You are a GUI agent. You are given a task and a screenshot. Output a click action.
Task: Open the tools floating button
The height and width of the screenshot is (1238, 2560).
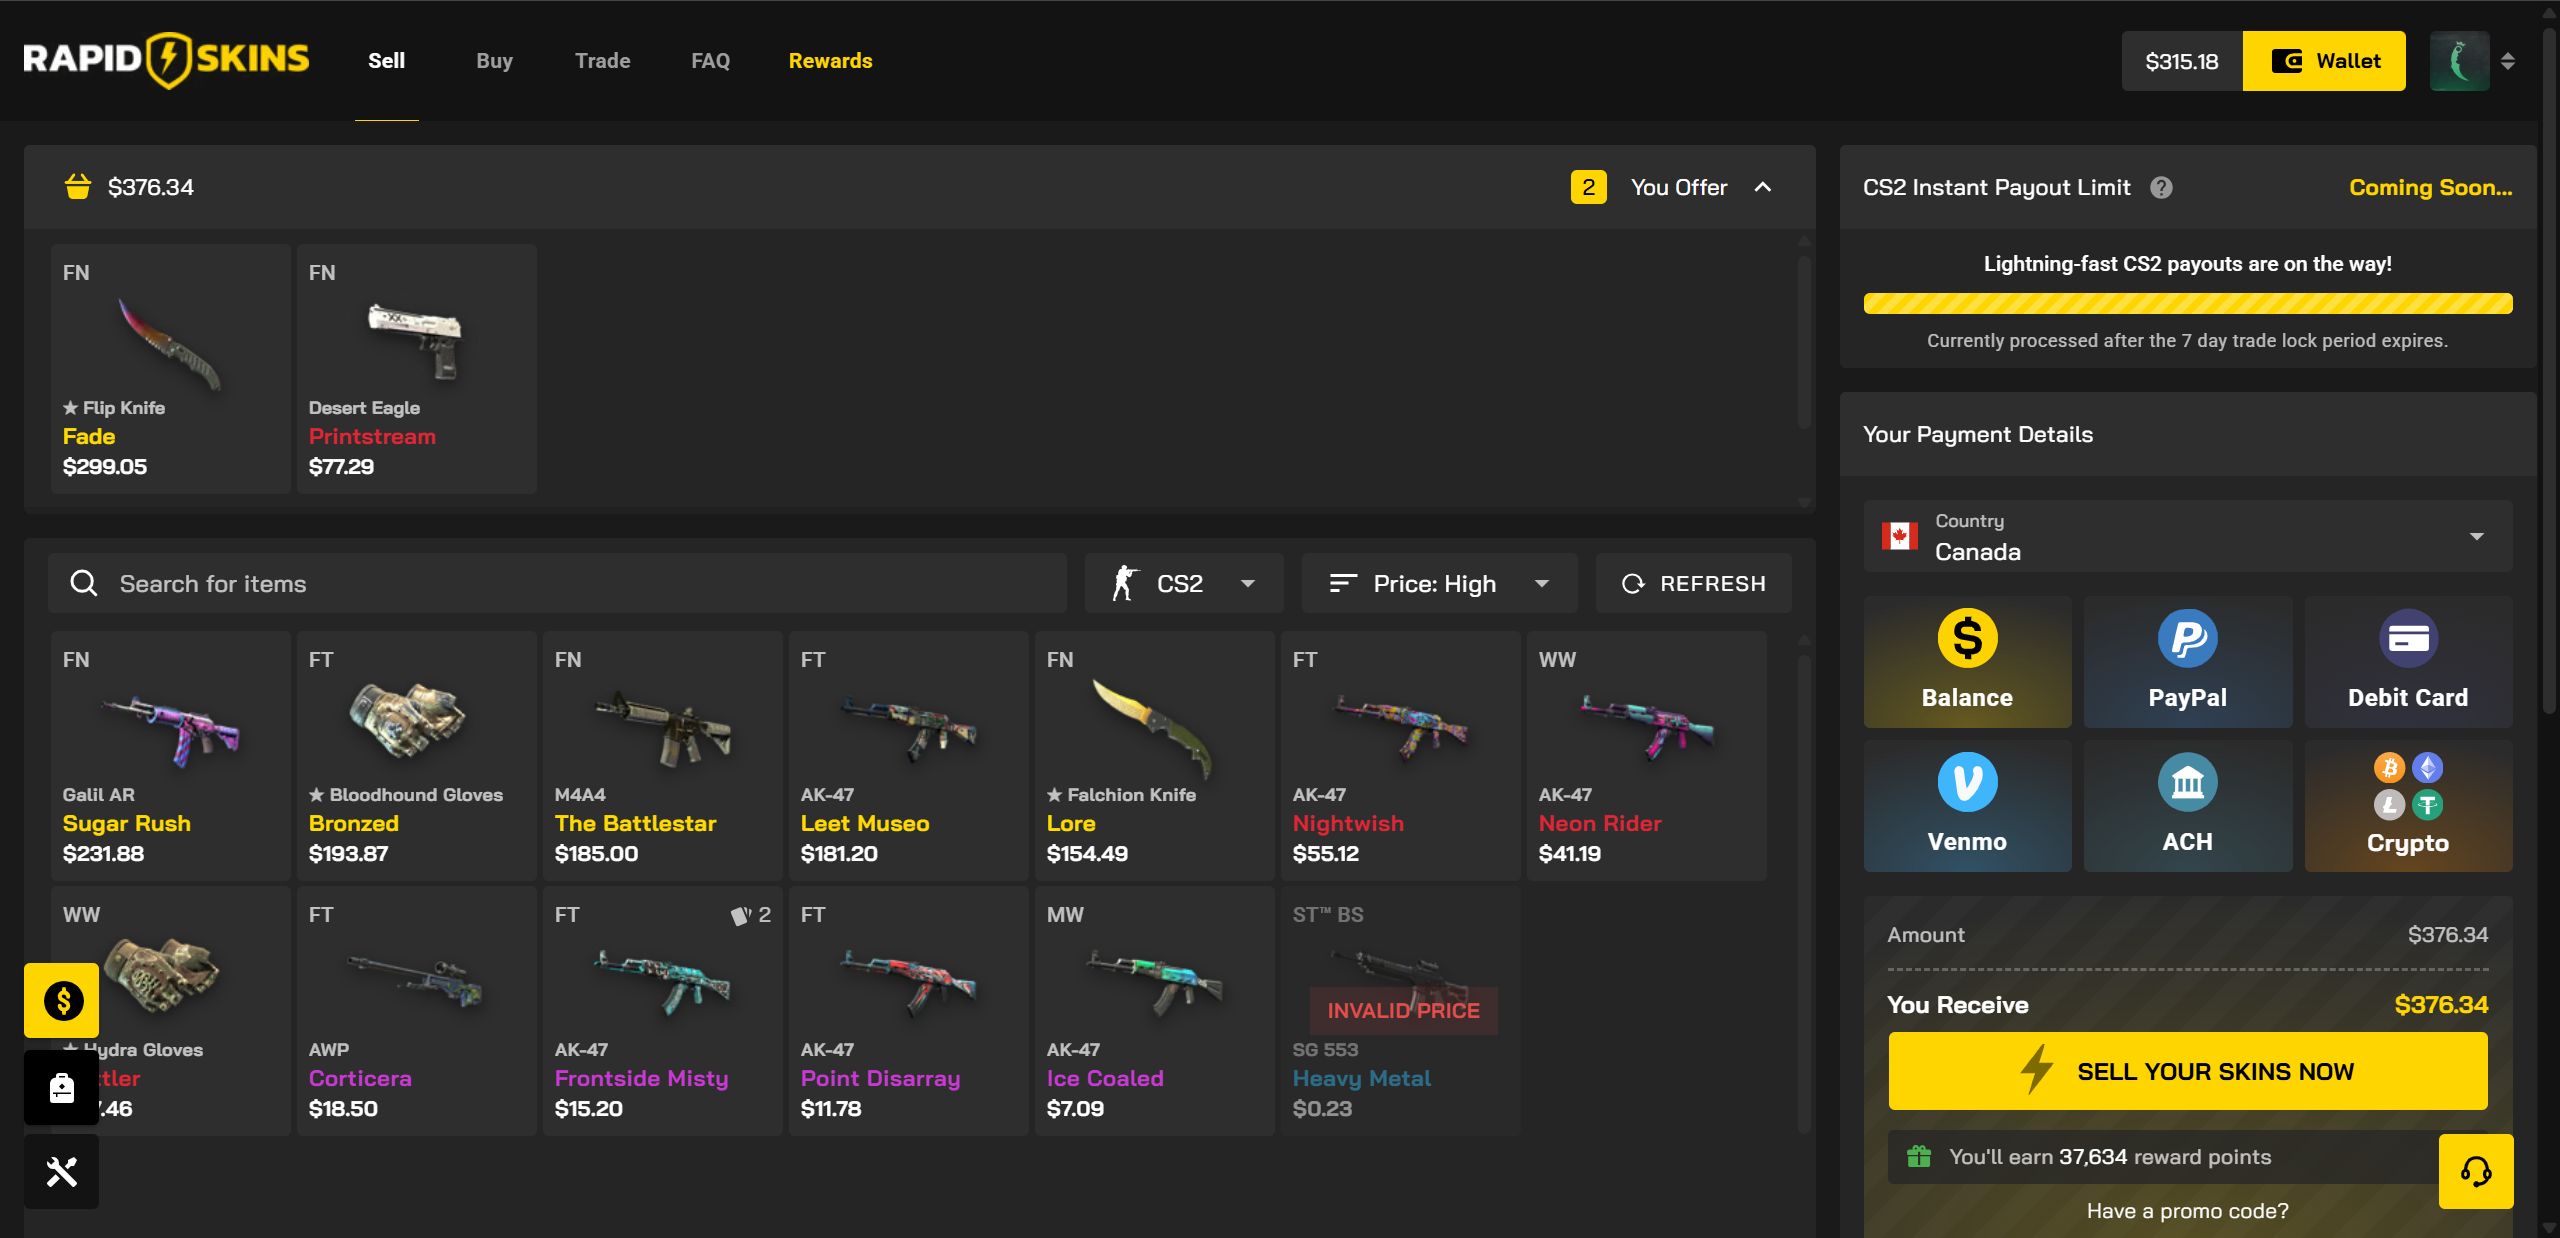pos(62,1171)
